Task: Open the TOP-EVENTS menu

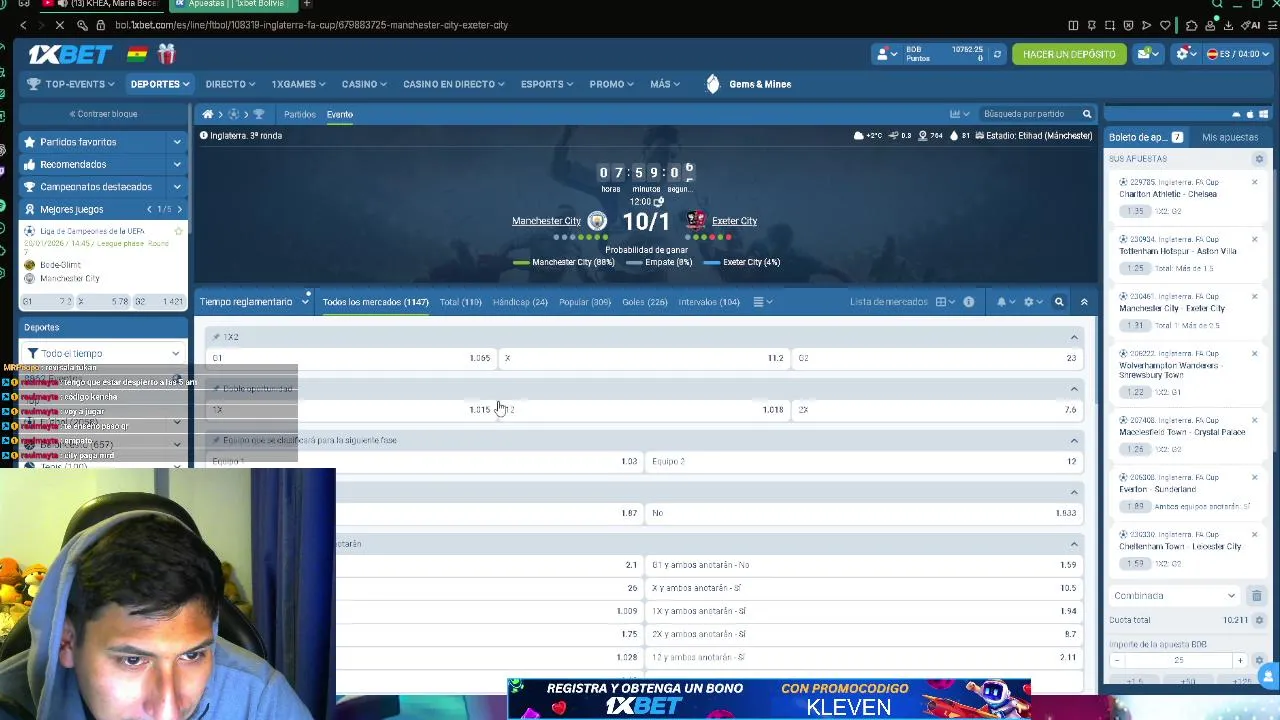Action: [70, 84]
